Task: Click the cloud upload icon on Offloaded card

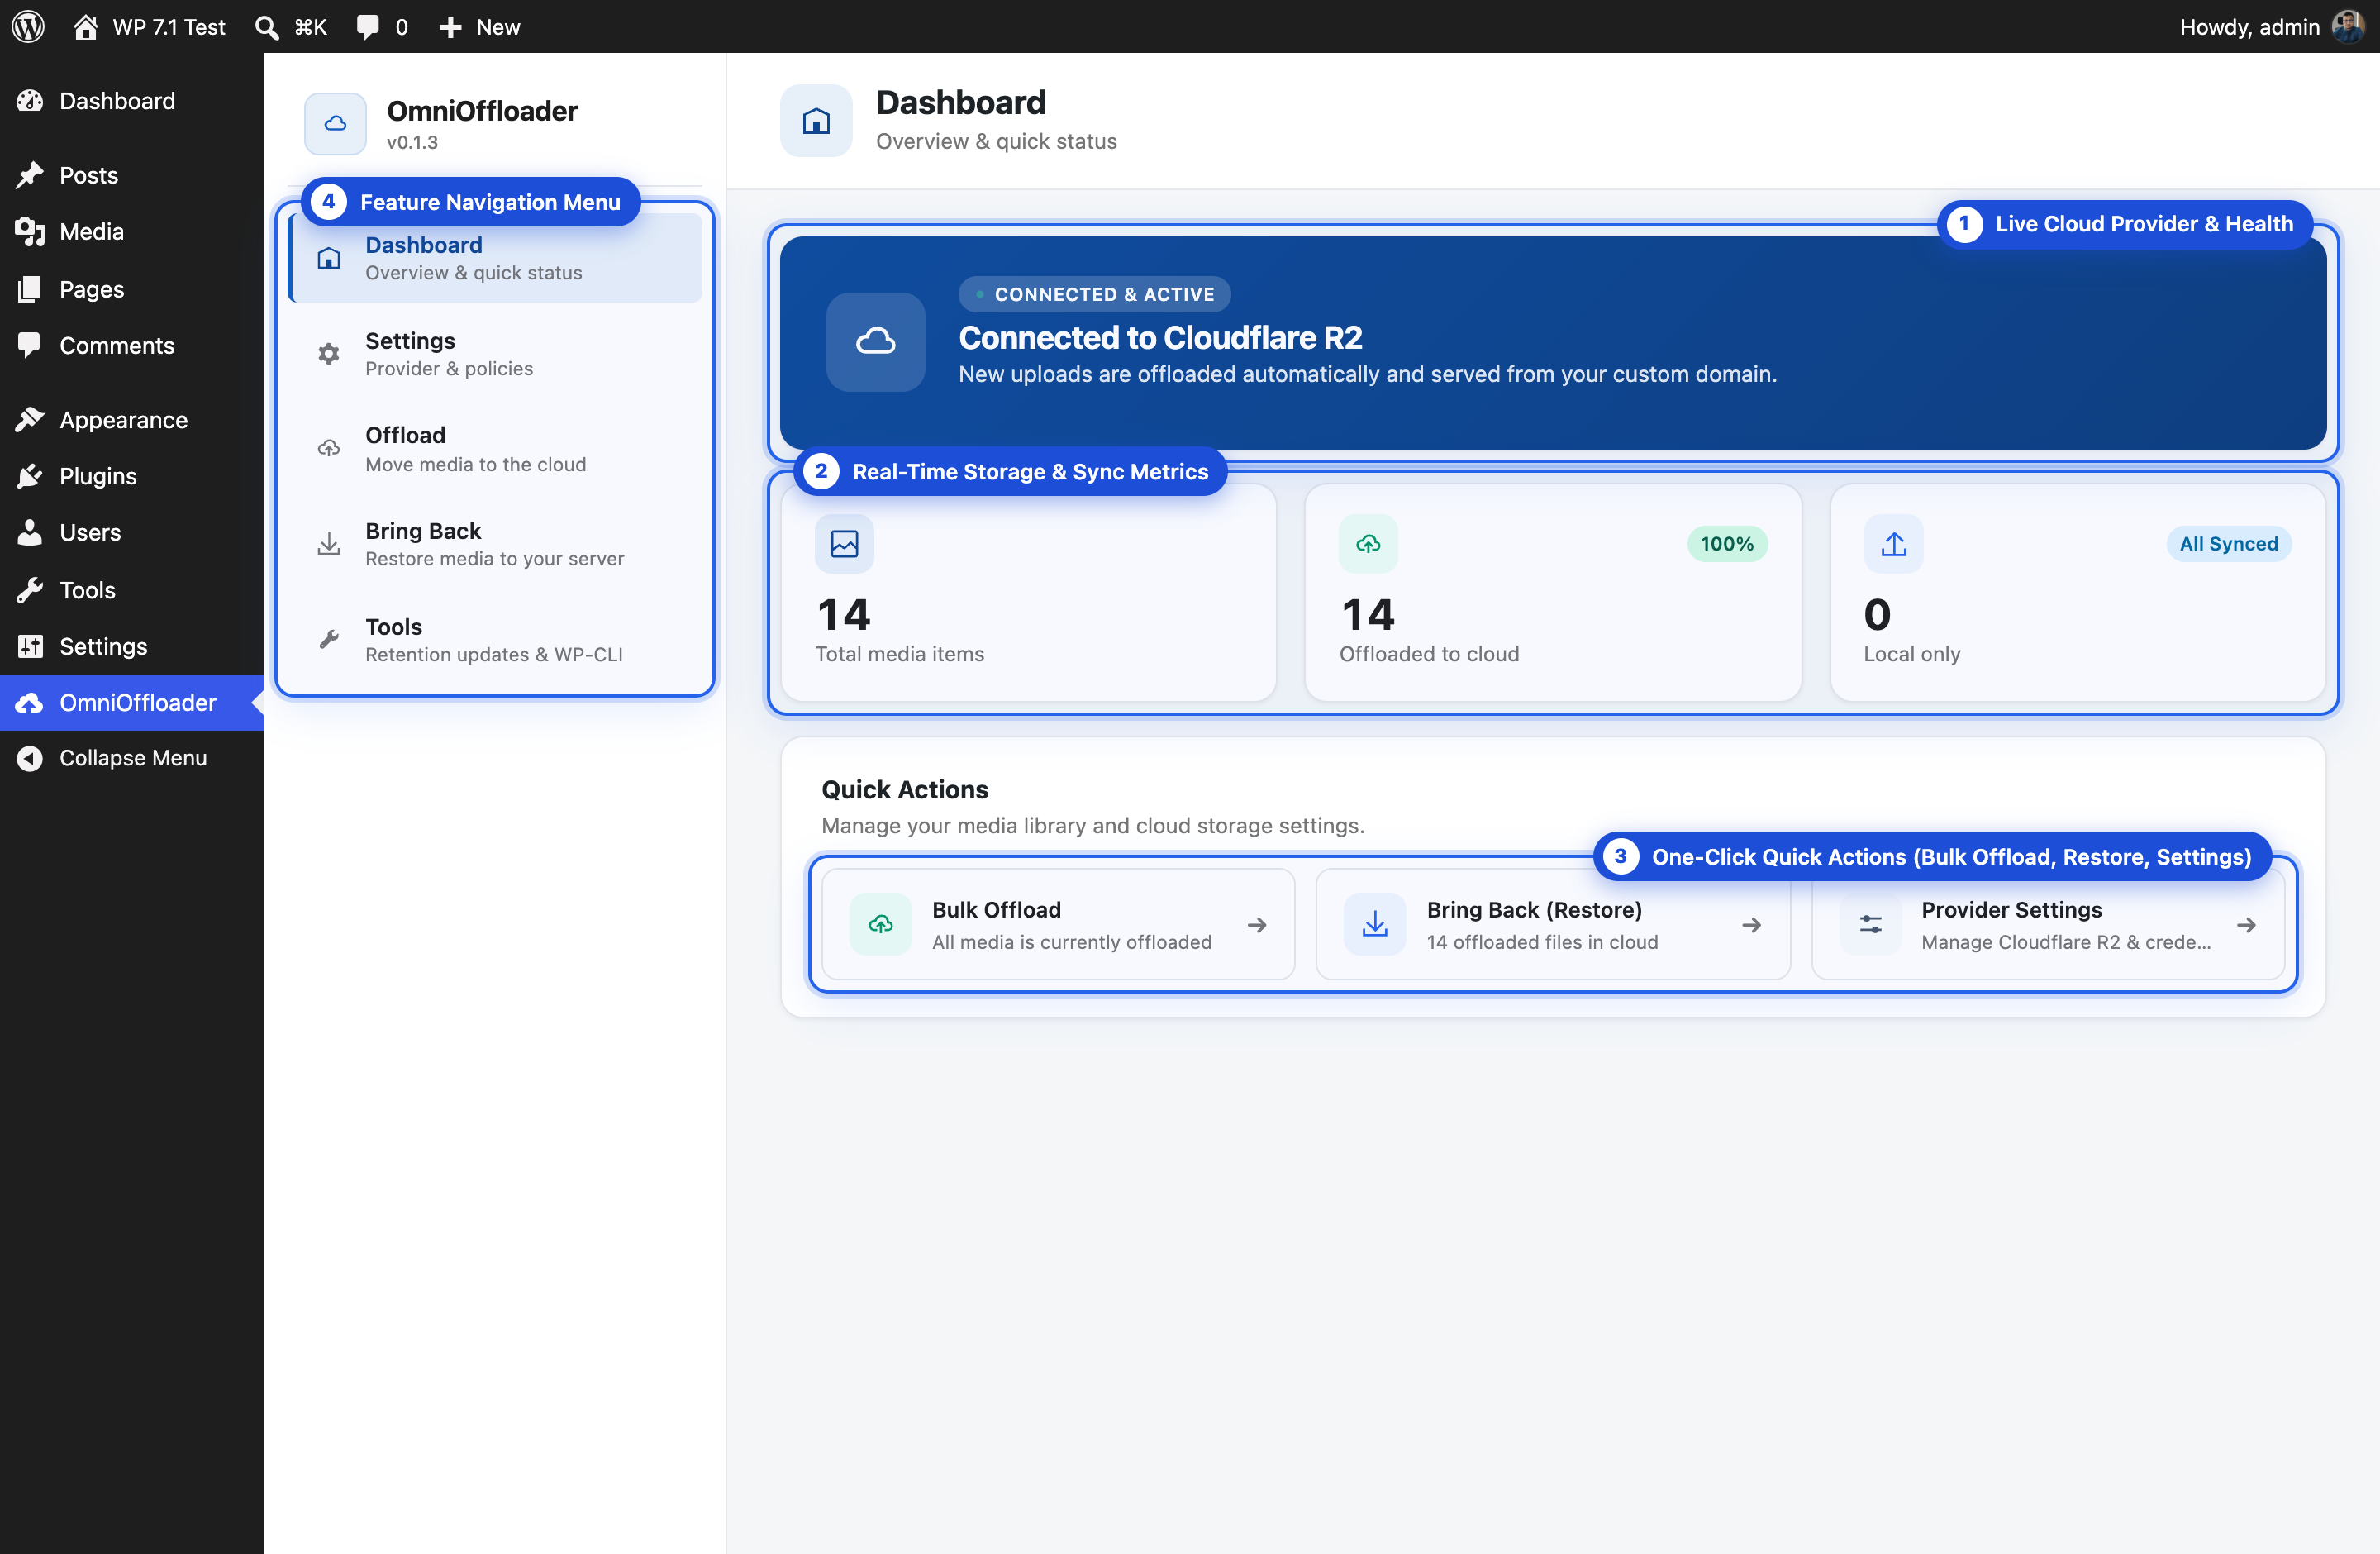Action: pyautogui.click(x=1368, y=544)
